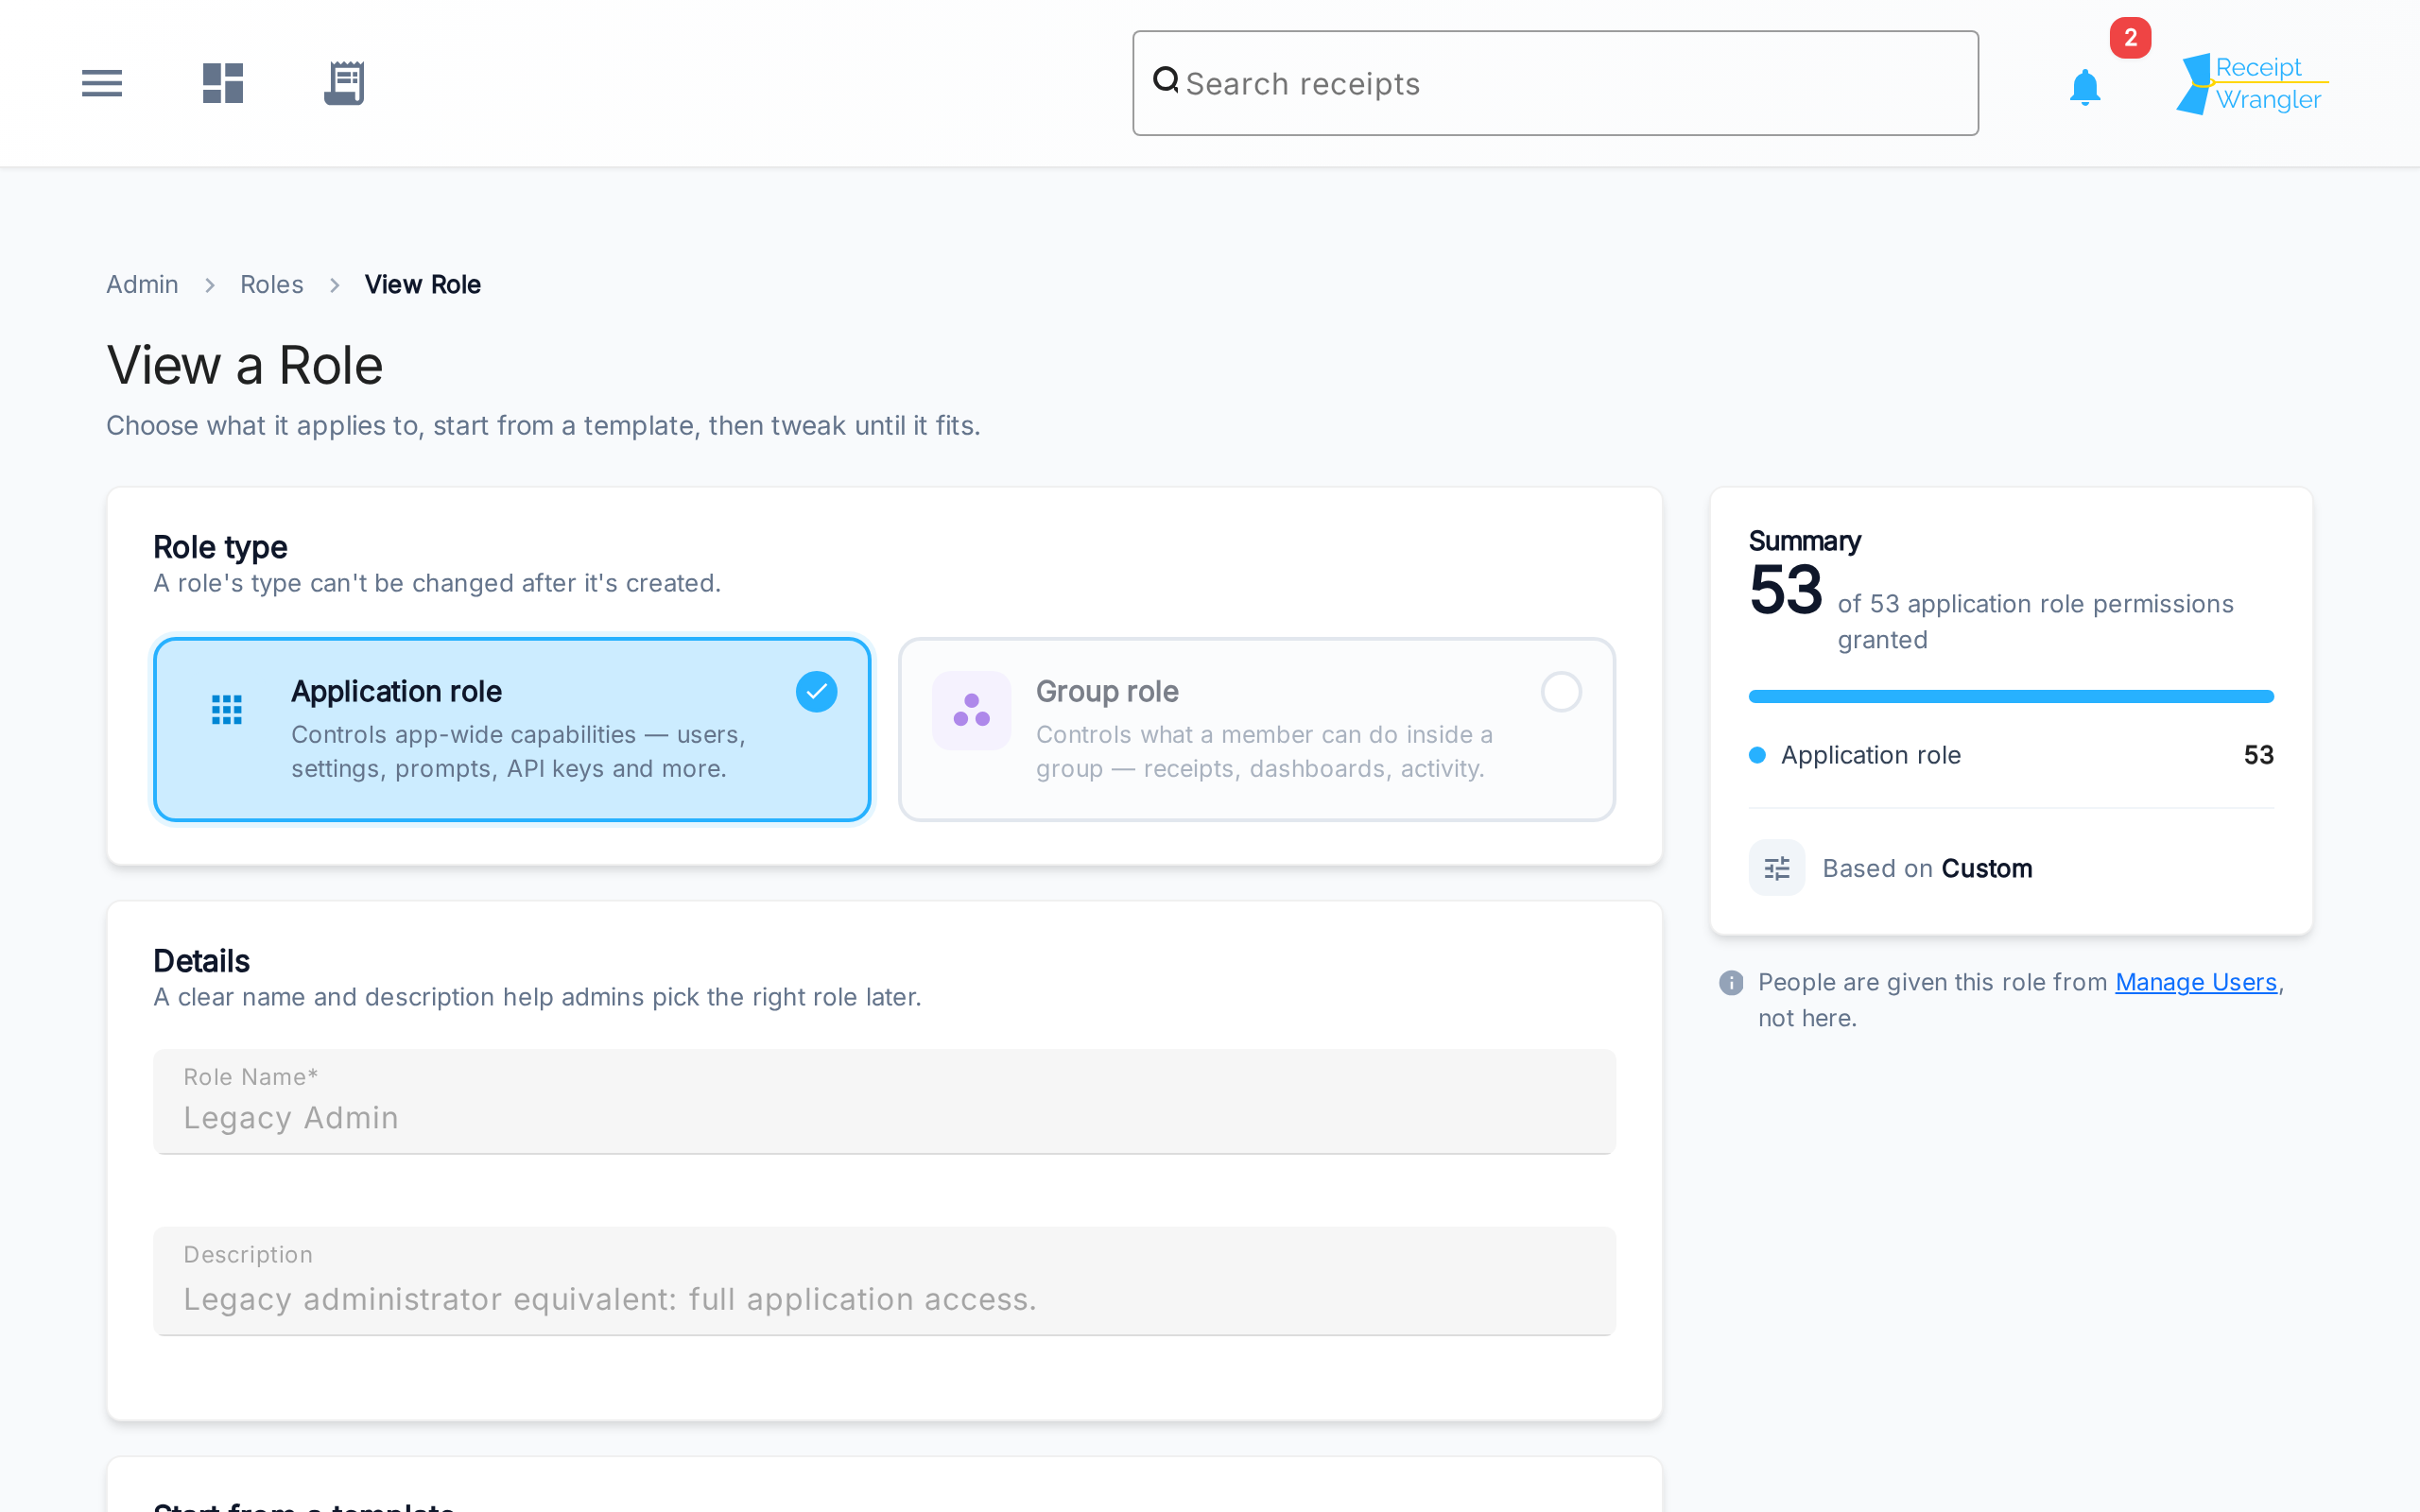
Task: Click View Role breadcrumb item
Action: [x=422, y=285]
